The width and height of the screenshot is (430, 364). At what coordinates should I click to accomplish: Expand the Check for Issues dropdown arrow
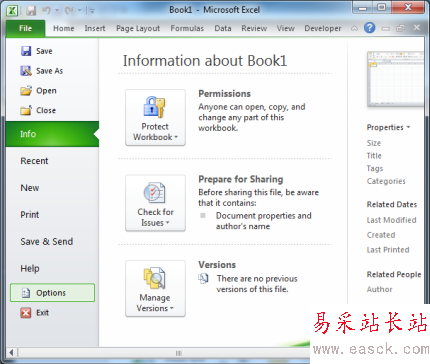(x=167, y=222)
